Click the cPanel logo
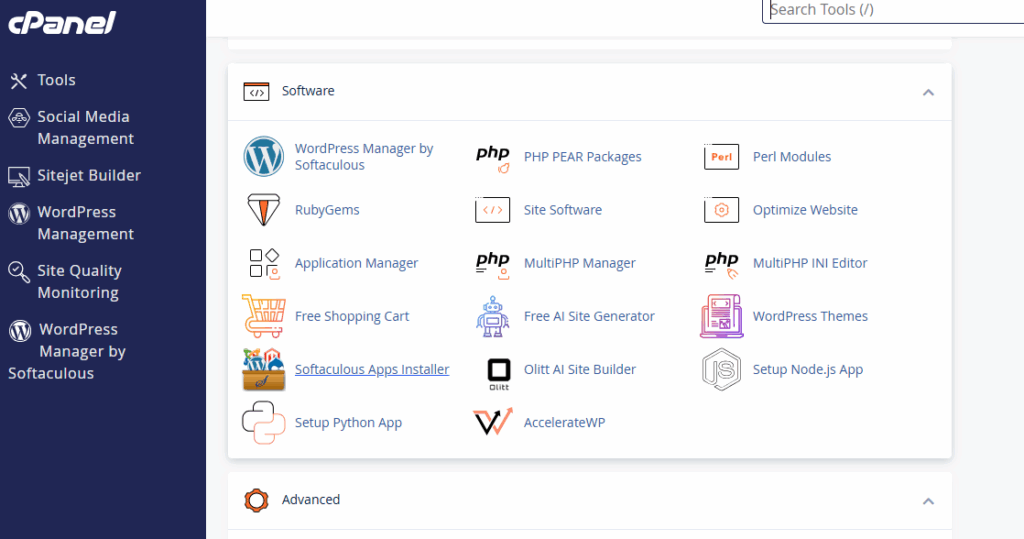This screenshot has width=1024, height=539. (62, 23)
